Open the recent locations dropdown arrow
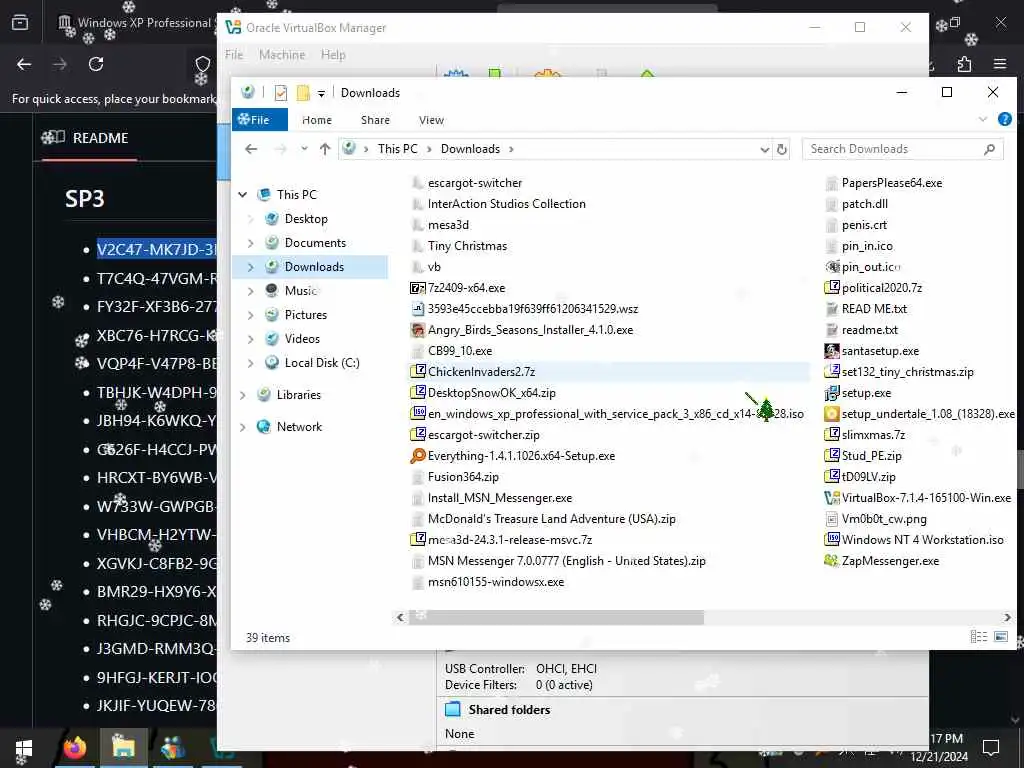Screen dimensions: 1024x768 point(304,149)
